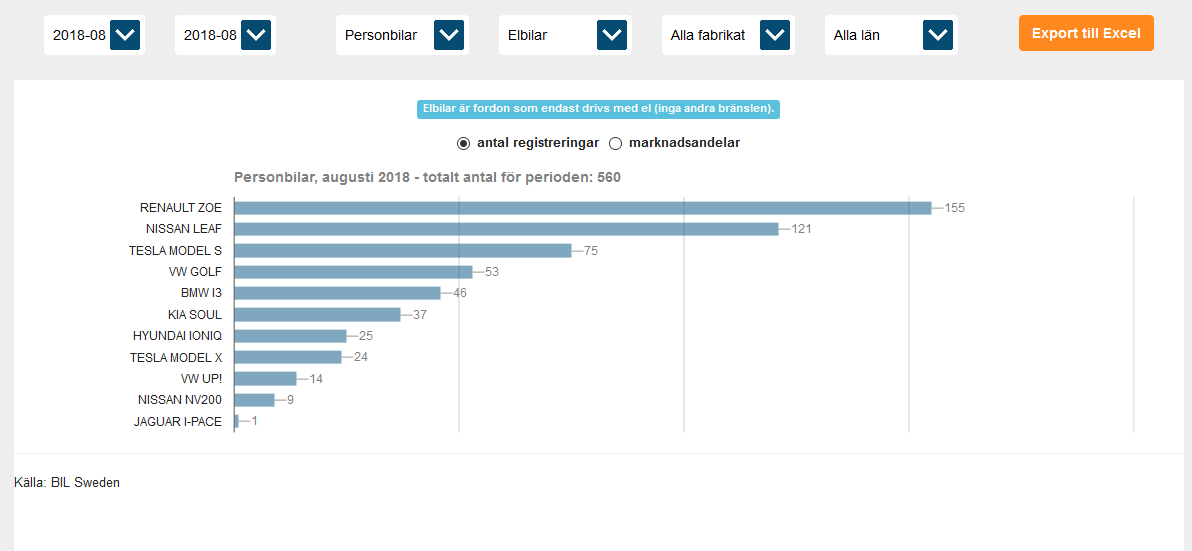Screen dimensions: 1192x551
Task: Click the TESLA MODEL X axis label
Action: point(176,356)
